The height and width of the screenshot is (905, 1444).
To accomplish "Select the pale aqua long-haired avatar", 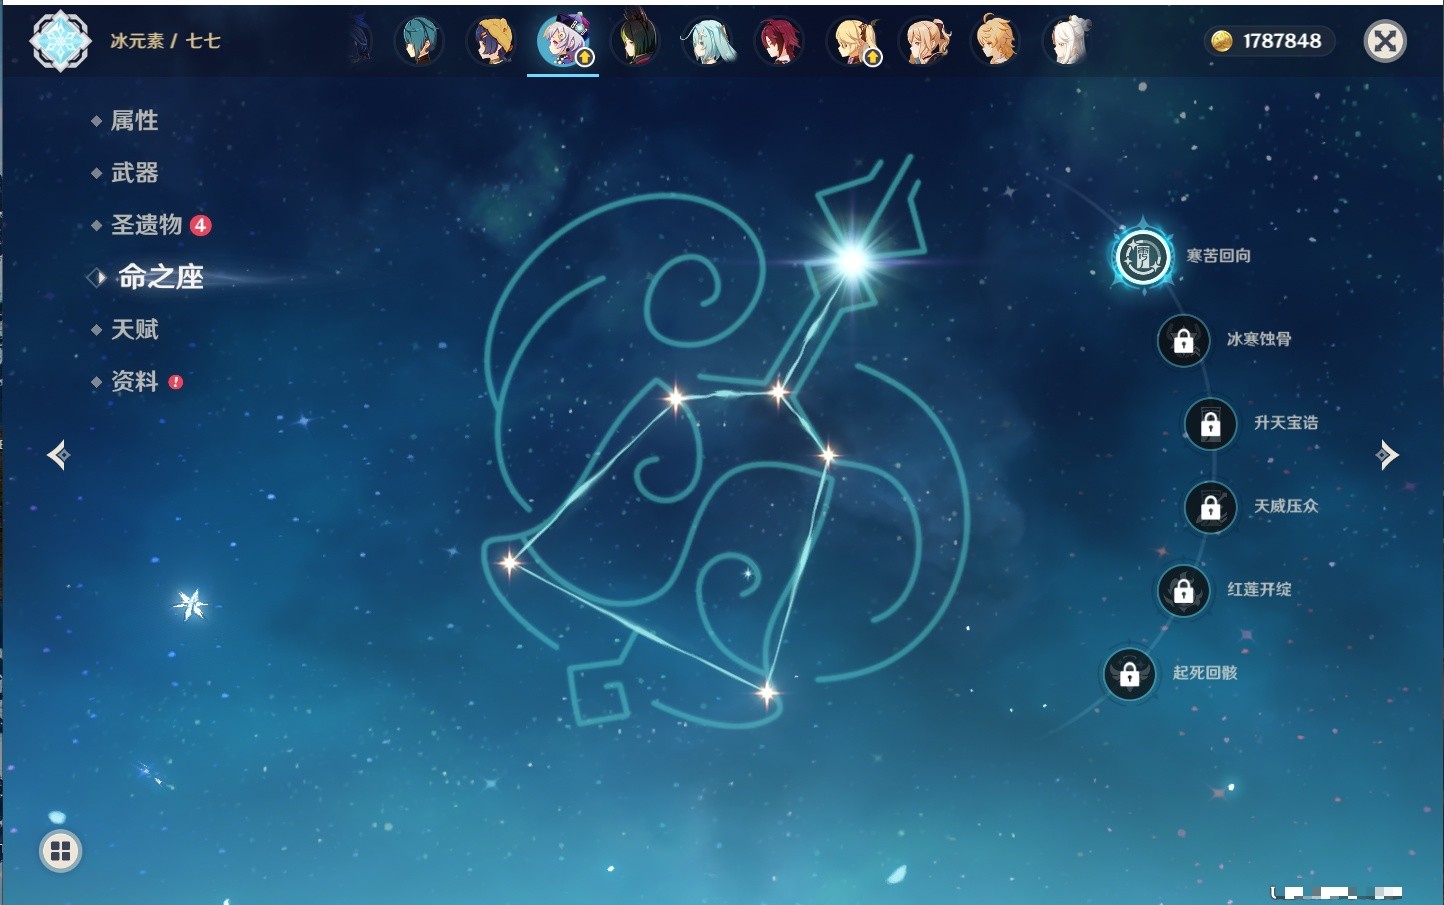I will coord(707,41).
